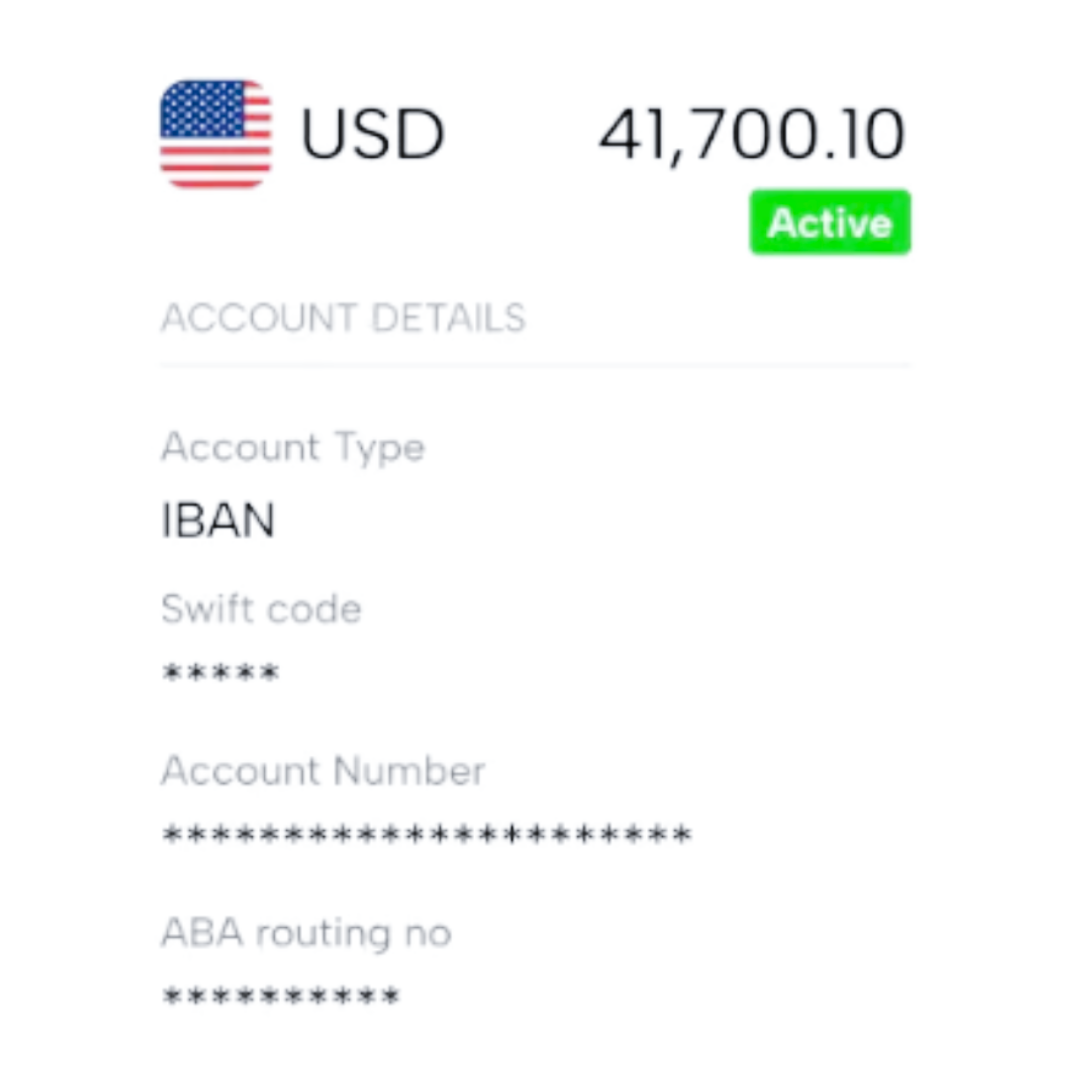
Task: Click the Account Number field label
Action: (323, 771)
